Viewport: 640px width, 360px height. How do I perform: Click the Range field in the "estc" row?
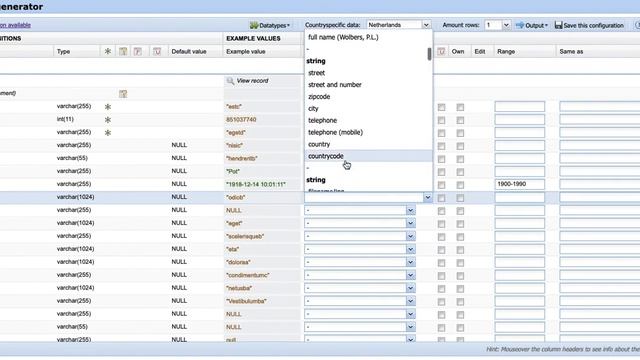pos(520,107)
